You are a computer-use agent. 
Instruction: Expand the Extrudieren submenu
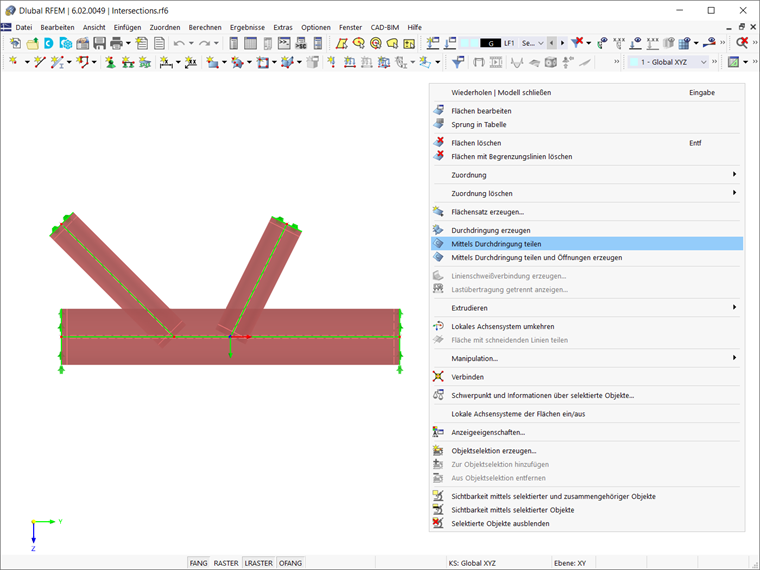(x=587, y=308)
